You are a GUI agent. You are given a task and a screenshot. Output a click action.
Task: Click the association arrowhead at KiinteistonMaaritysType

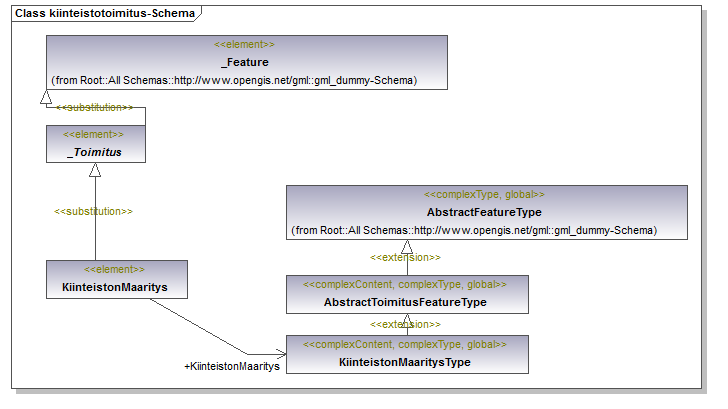coord(281,354)
